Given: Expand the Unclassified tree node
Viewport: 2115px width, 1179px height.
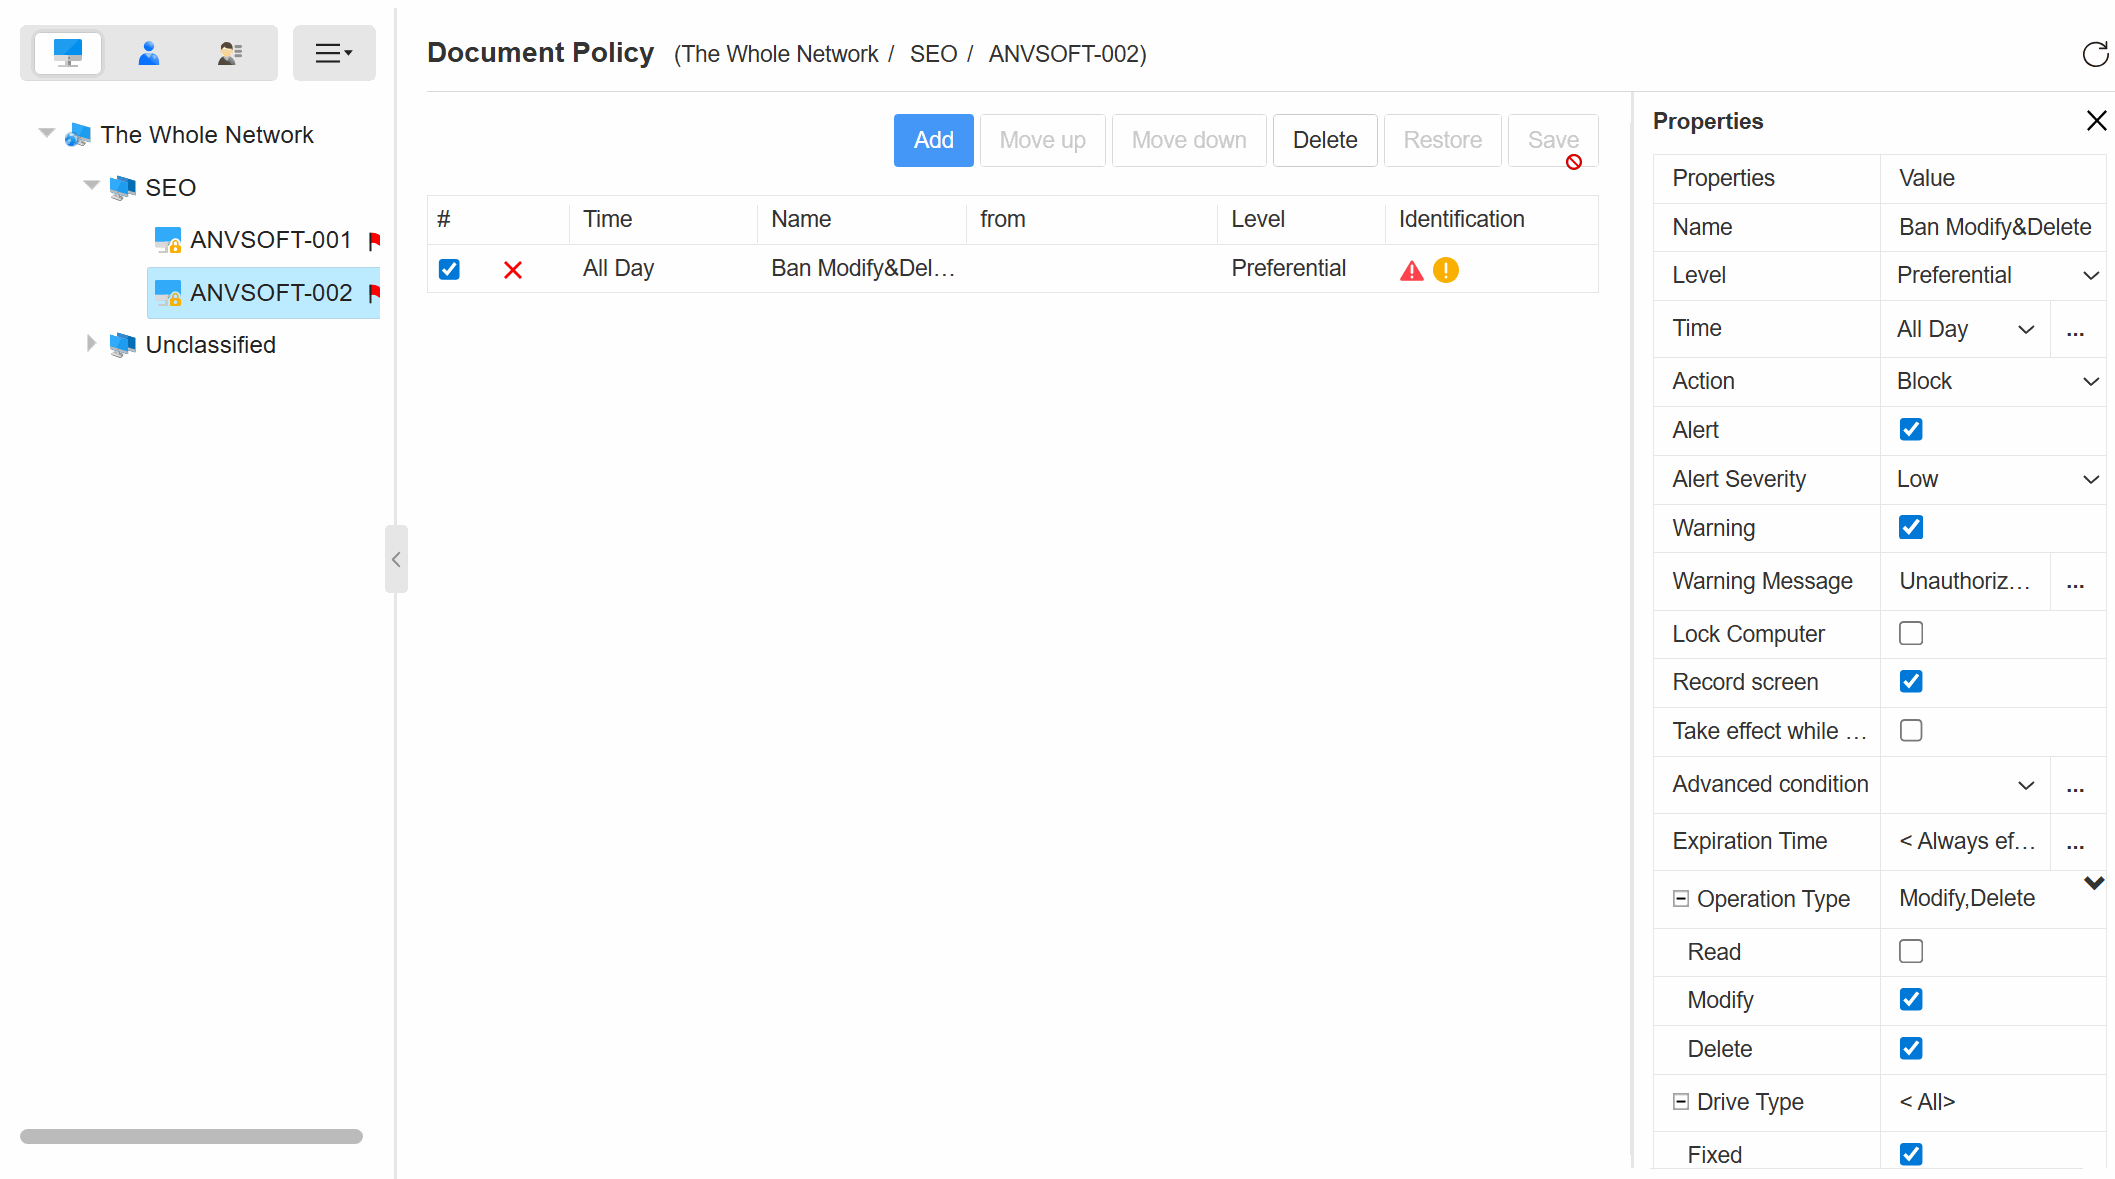Looking at the screenshot, I should point(91,344).
